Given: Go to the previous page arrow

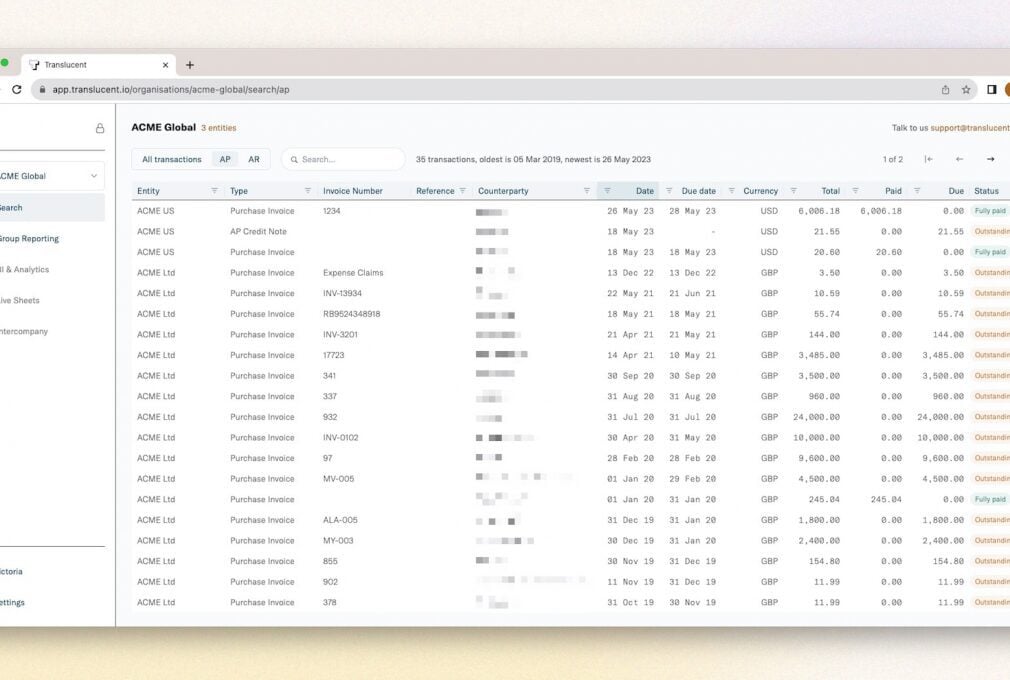Looking at the screenshot, I should 959,159.
